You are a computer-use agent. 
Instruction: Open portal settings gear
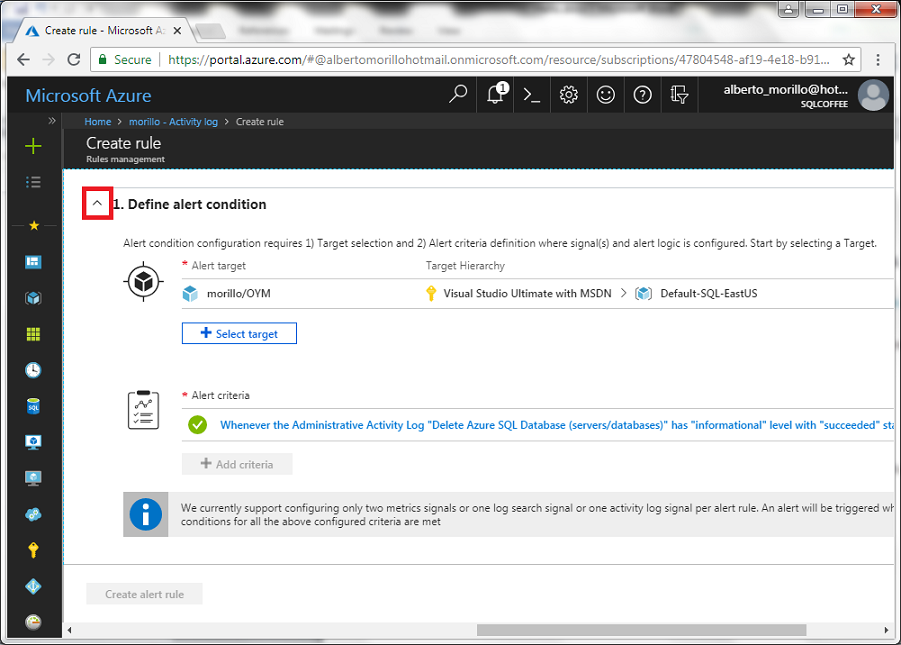568,95
